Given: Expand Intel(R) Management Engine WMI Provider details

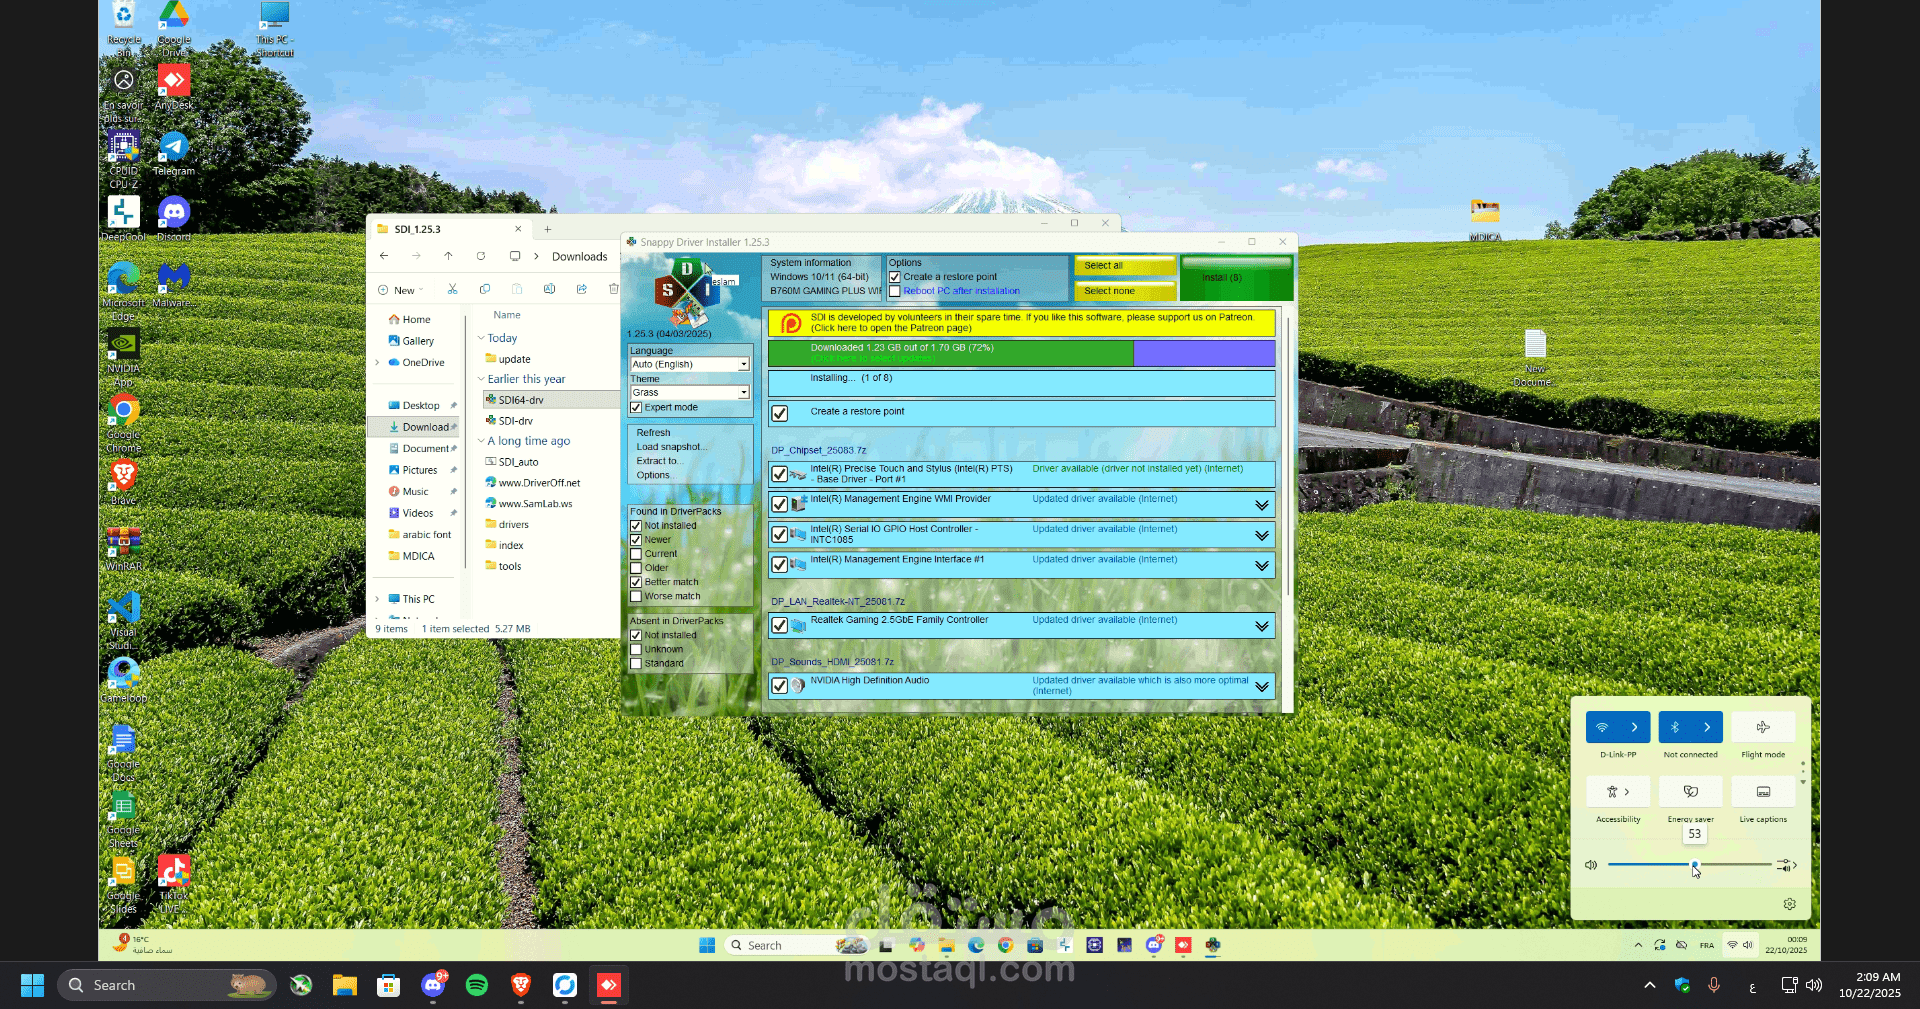Looking at the screenshot, I should pyautogui.click(x=1262, y=505).
